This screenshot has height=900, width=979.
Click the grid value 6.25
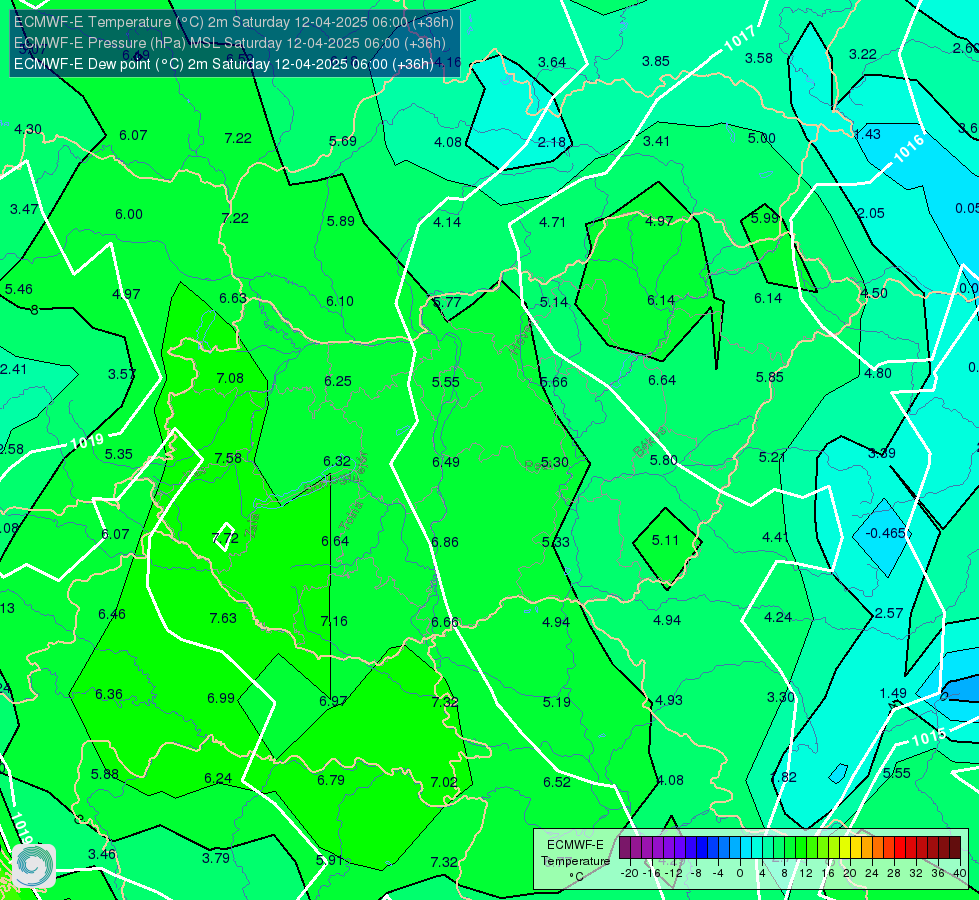(x=338, y=381)
